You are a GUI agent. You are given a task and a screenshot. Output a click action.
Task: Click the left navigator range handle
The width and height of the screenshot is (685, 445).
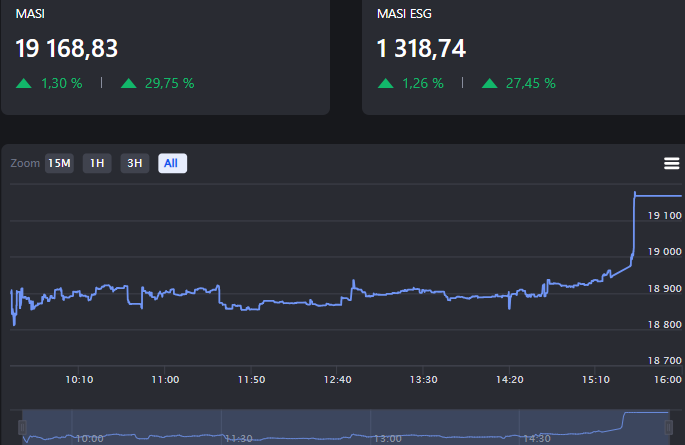tap(22, 427)
